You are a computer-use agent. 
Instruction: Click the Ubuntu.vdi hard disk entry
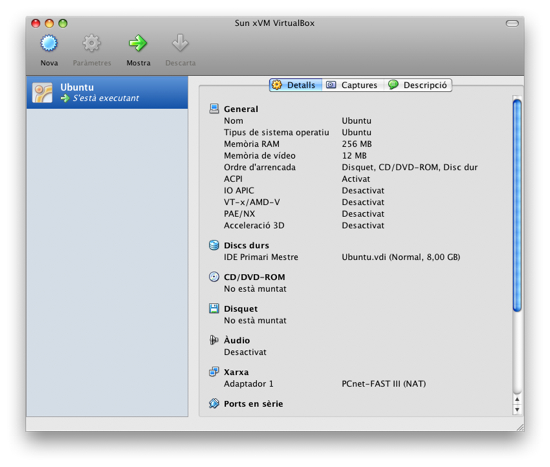[401, 257]
